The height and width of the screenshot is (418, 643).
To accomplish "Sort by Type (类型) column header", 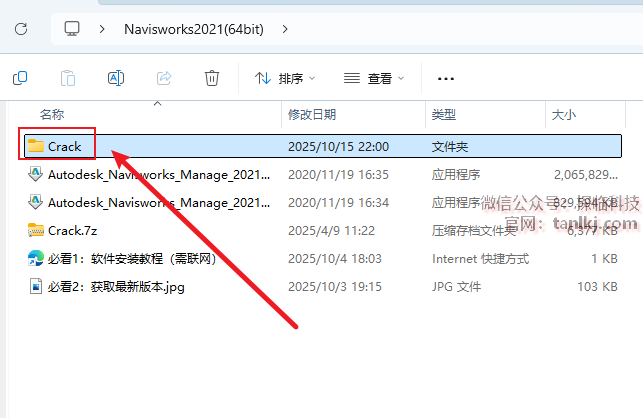I will coord(444,114).
